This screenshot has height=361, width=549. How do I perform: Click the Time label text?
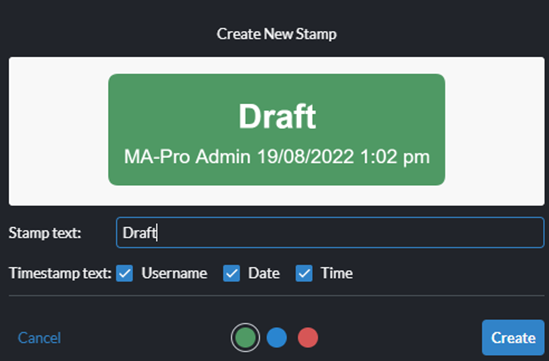click(337, 273)
